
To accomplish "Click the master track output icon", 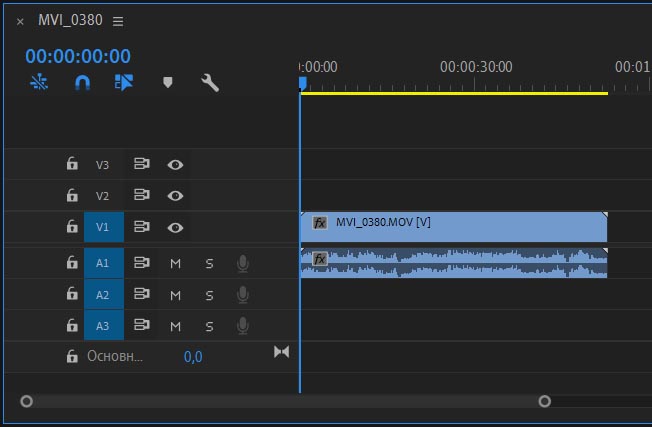I will [x=282, y=352].
